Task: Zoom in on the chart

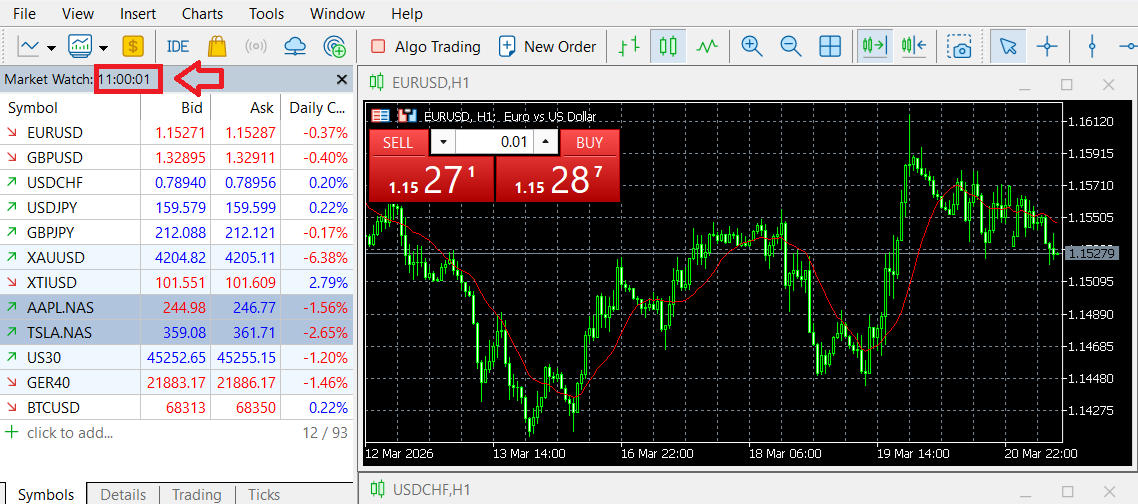Action: pos(751,46)
